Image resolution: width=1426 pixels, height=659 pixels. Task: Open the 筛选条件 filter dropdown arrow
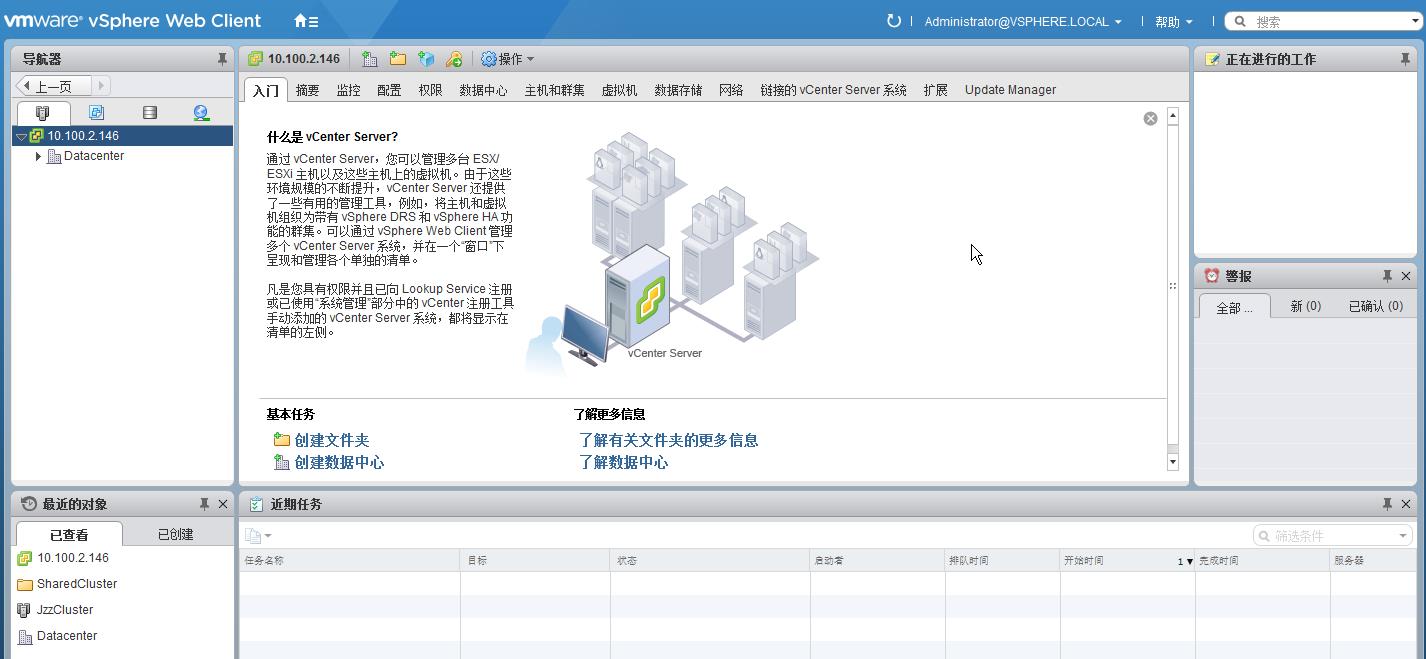[1403, 536]
